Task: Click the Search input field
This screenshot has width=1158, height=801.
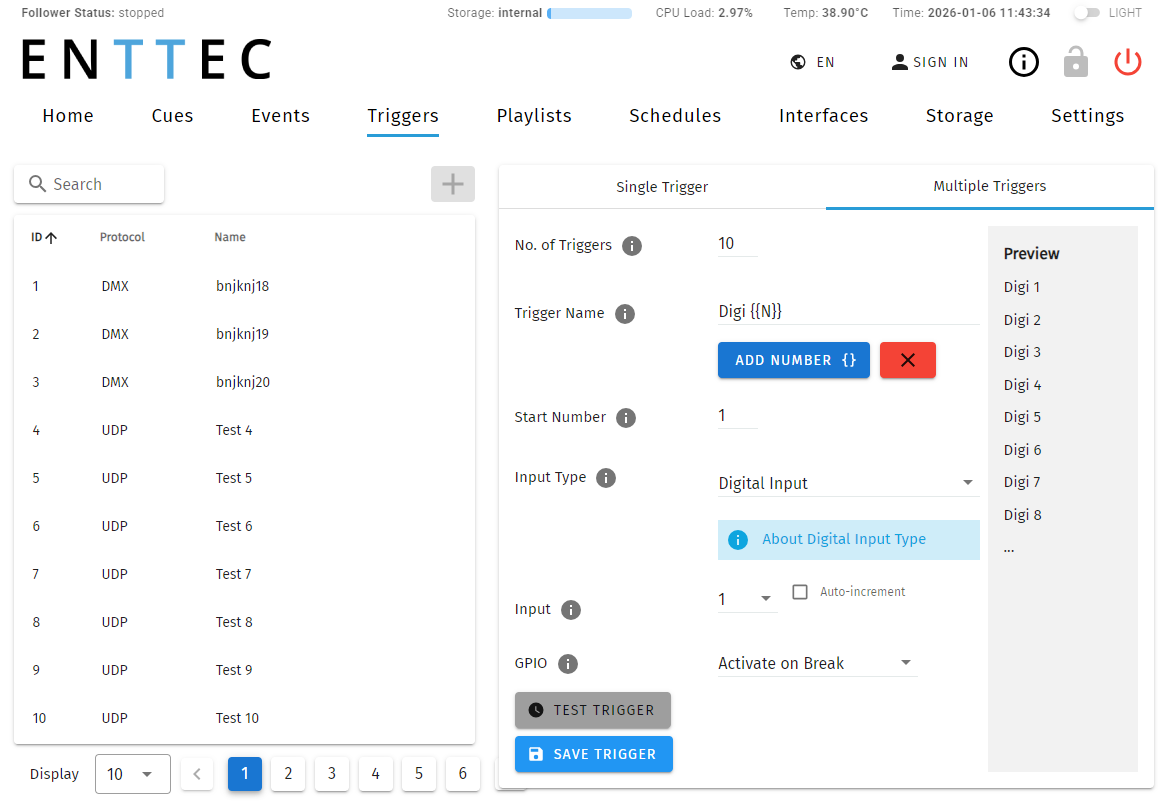Action: [x=89, y=184]
